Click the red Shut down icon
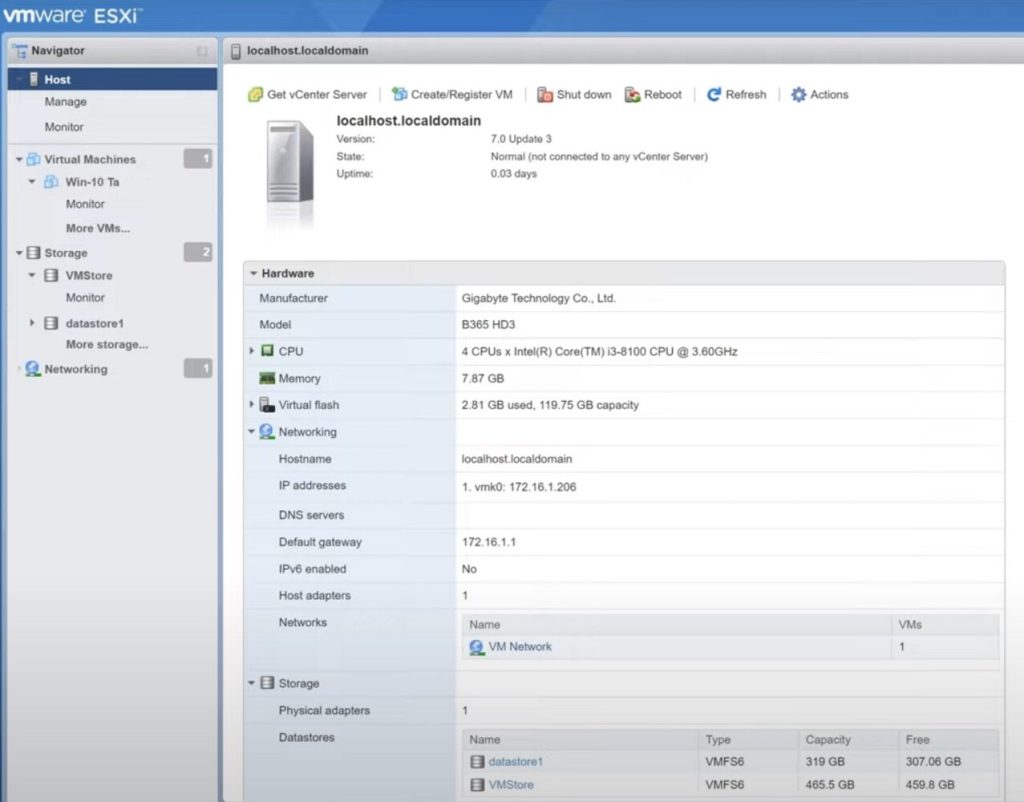This screenshot has height=802, width=1024. (x=545, y=95)
